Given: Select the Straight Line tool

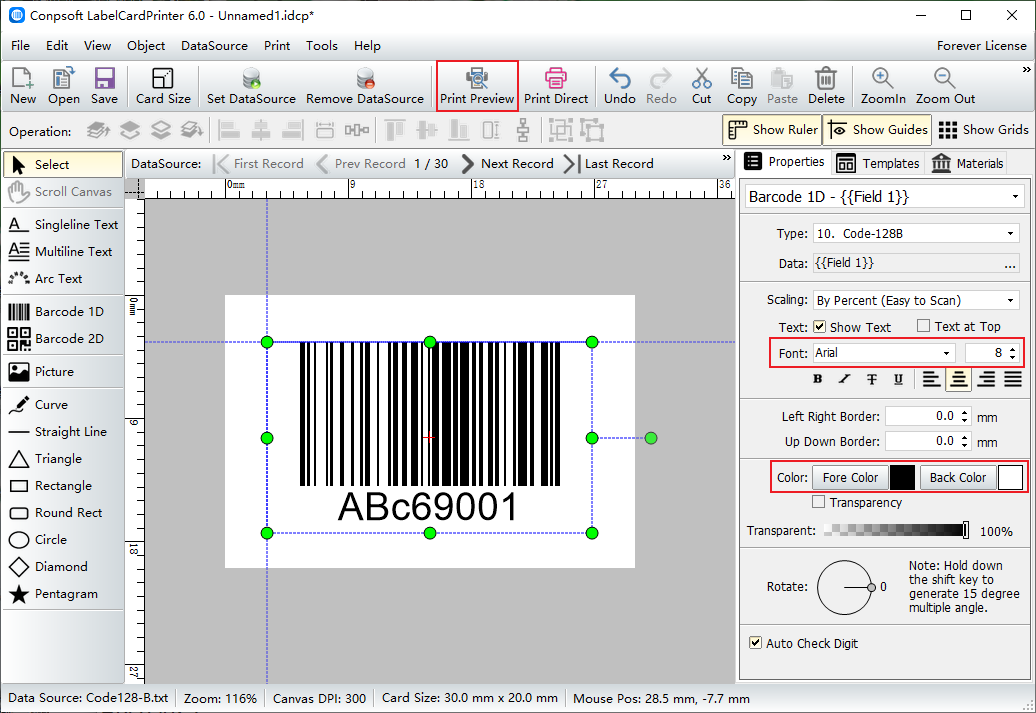Looking at the screenshot, I should [x=63, y=432].
